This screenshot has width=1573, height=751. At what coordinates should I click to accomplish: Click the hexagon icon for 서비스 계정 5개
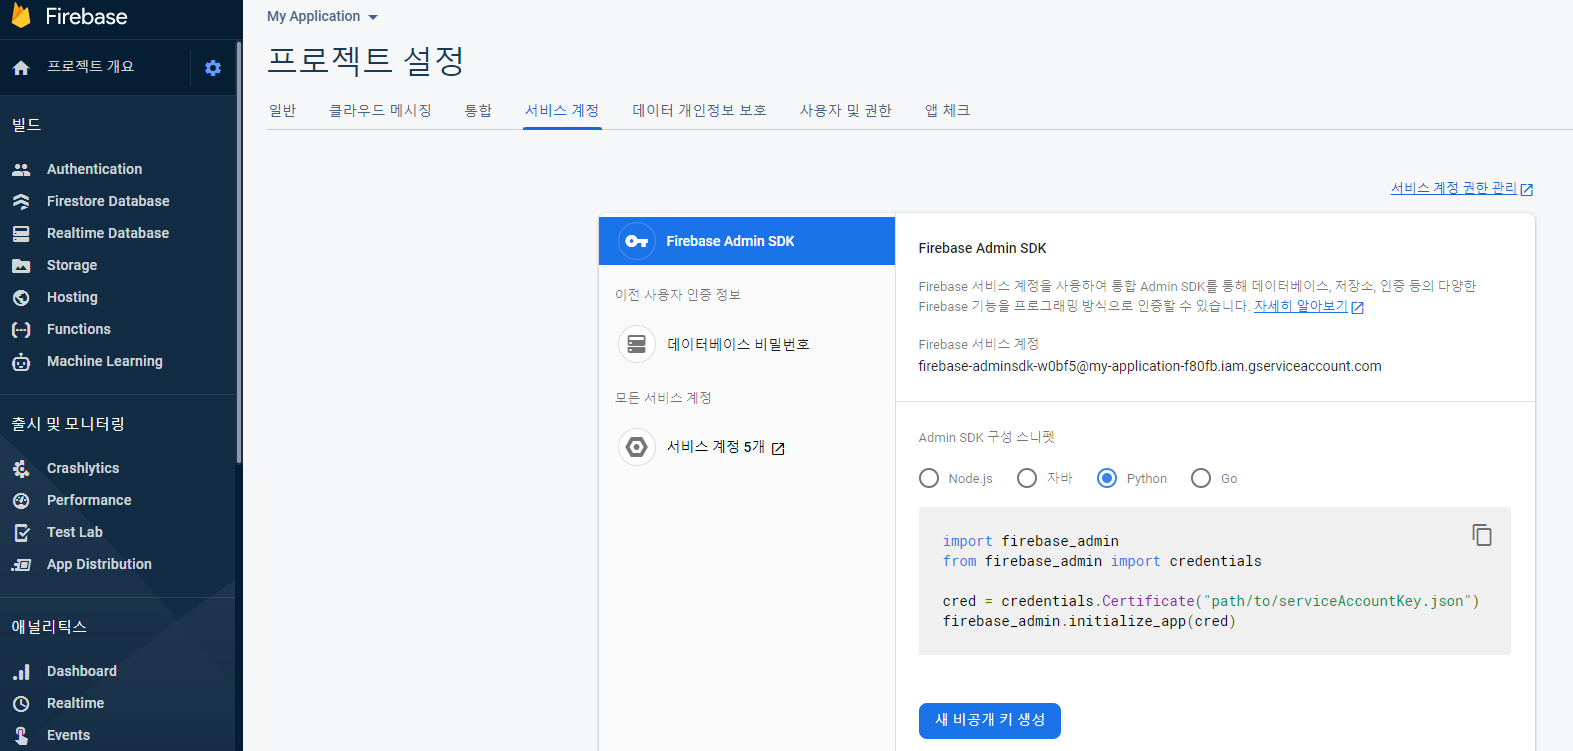click(x=637, y=447)
